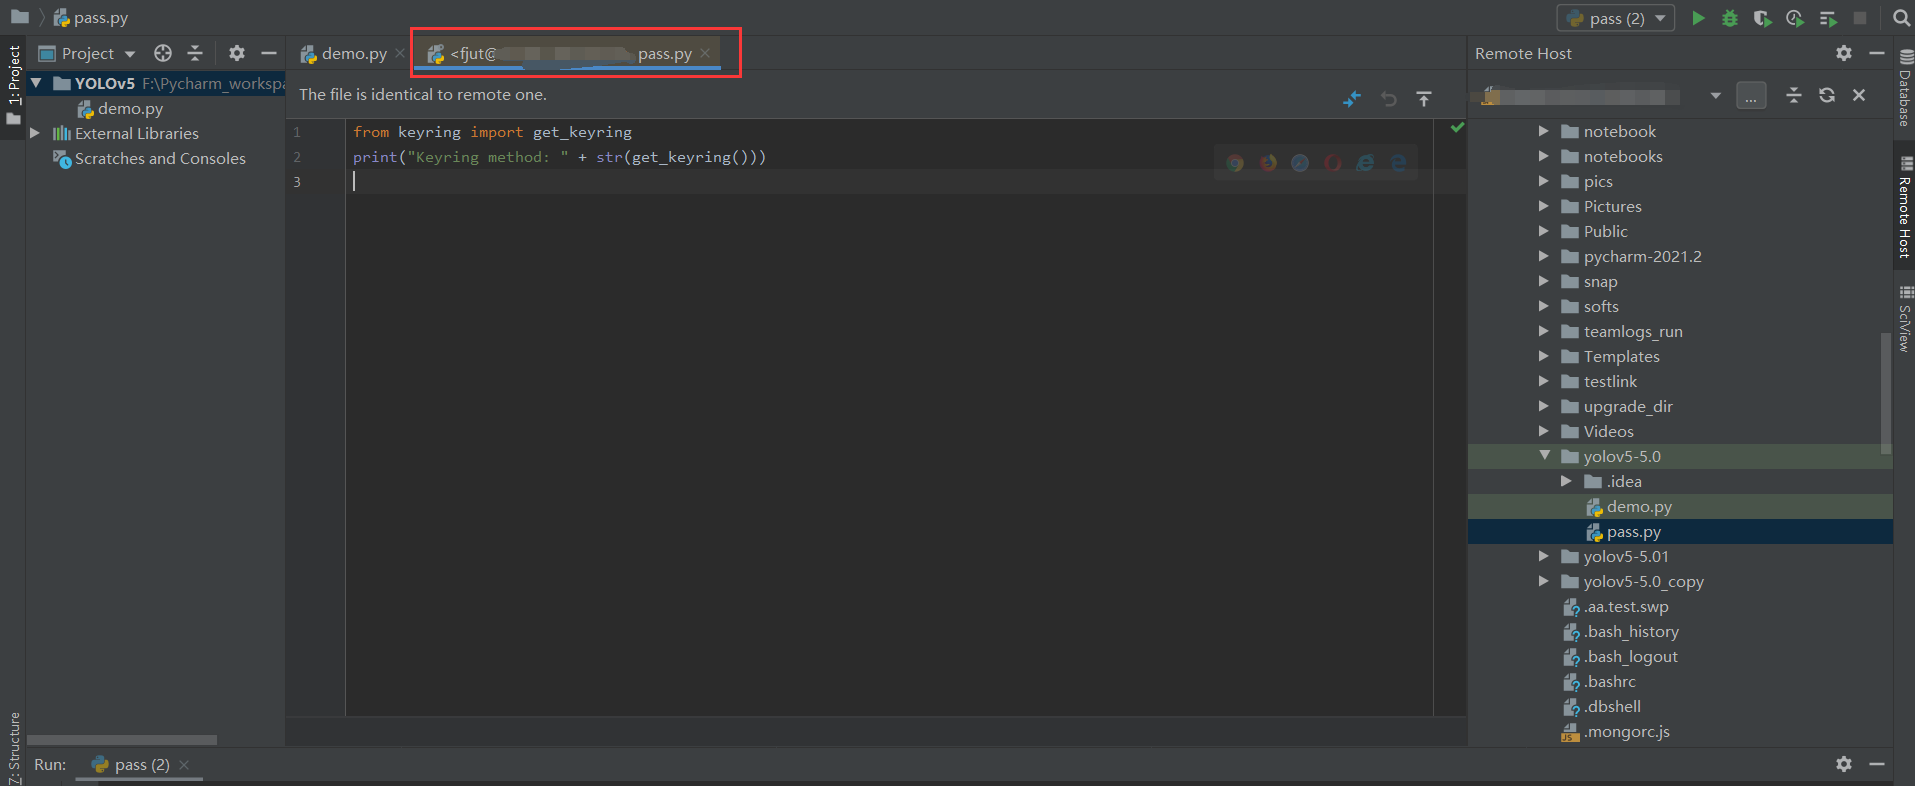Open editor in Internet Explorer icon

pos(1365,162)
